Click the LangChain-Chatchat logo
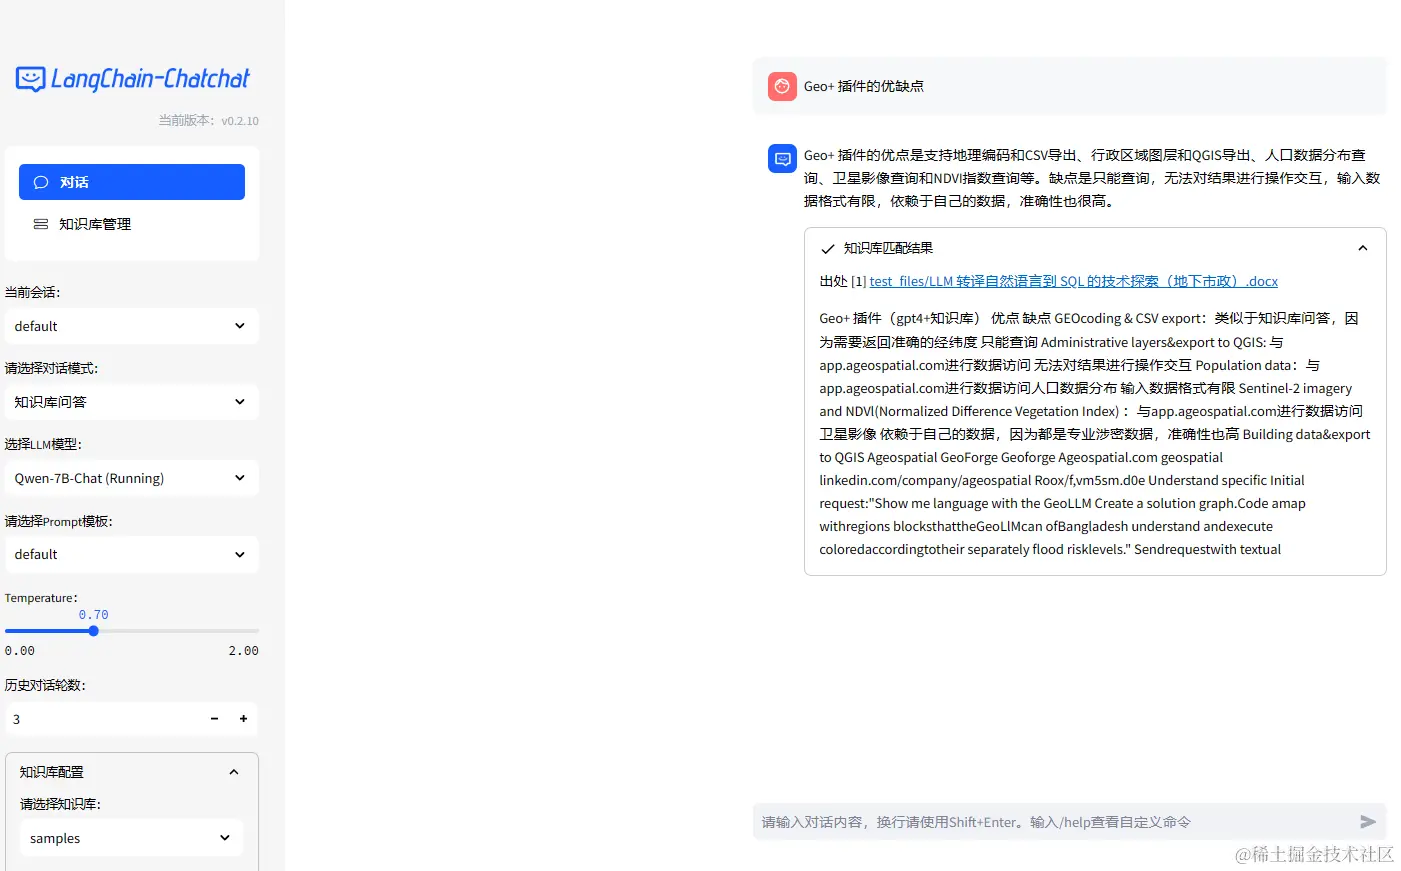This screenshot has width=1401, height=871. [132, 79]
